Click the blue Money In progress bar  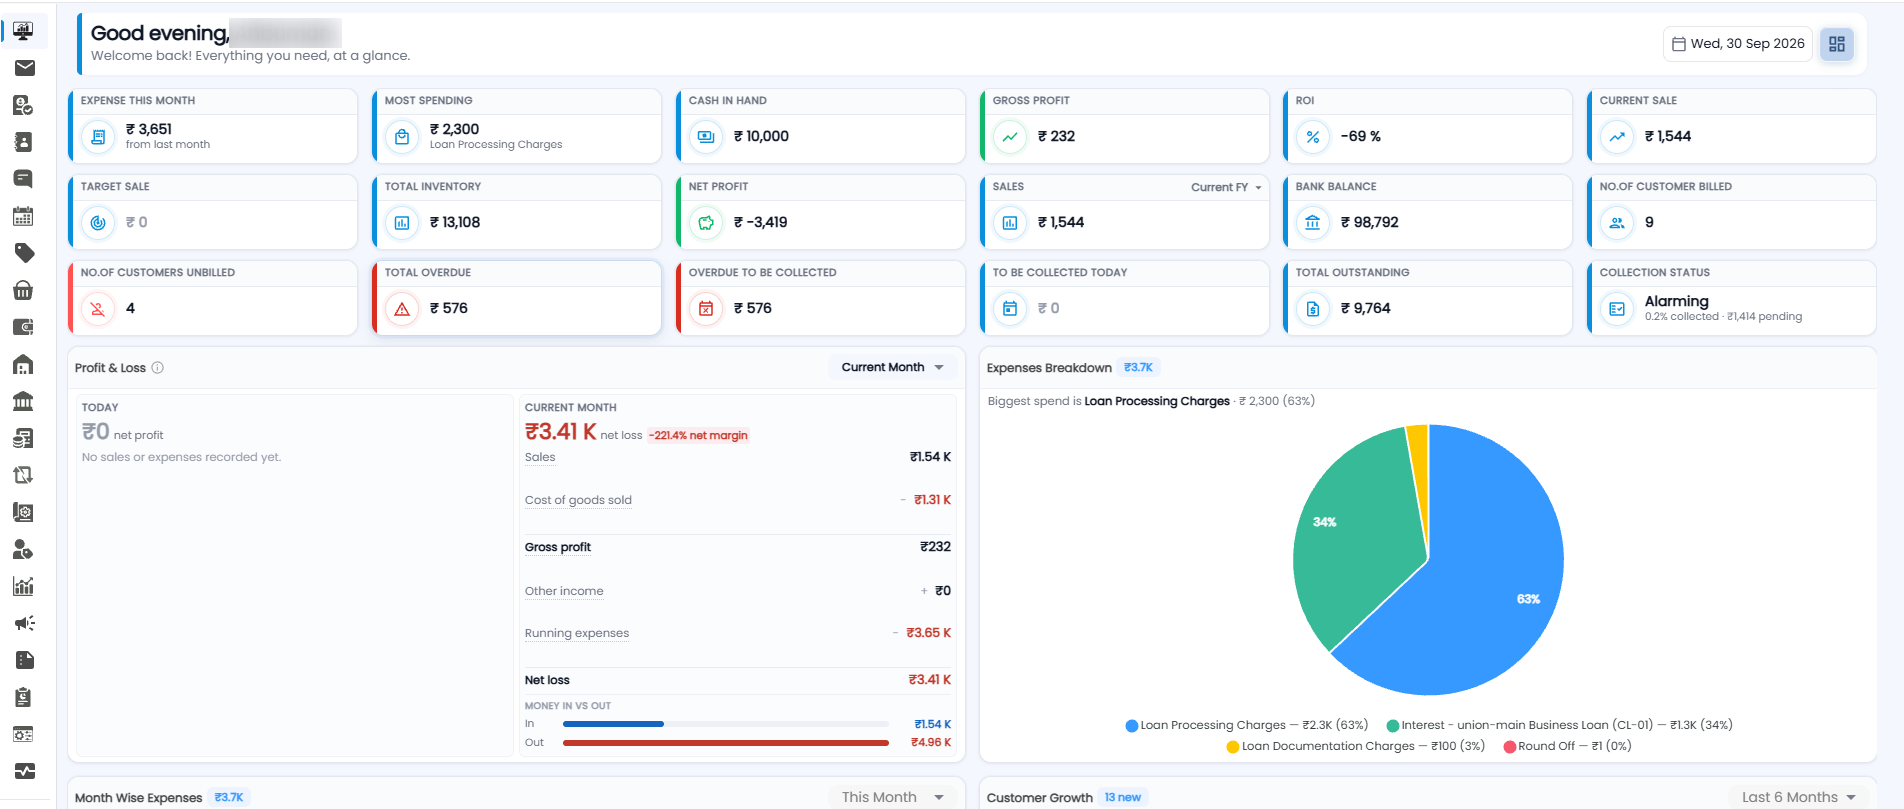pyautogui.click(x=613, y=724)
